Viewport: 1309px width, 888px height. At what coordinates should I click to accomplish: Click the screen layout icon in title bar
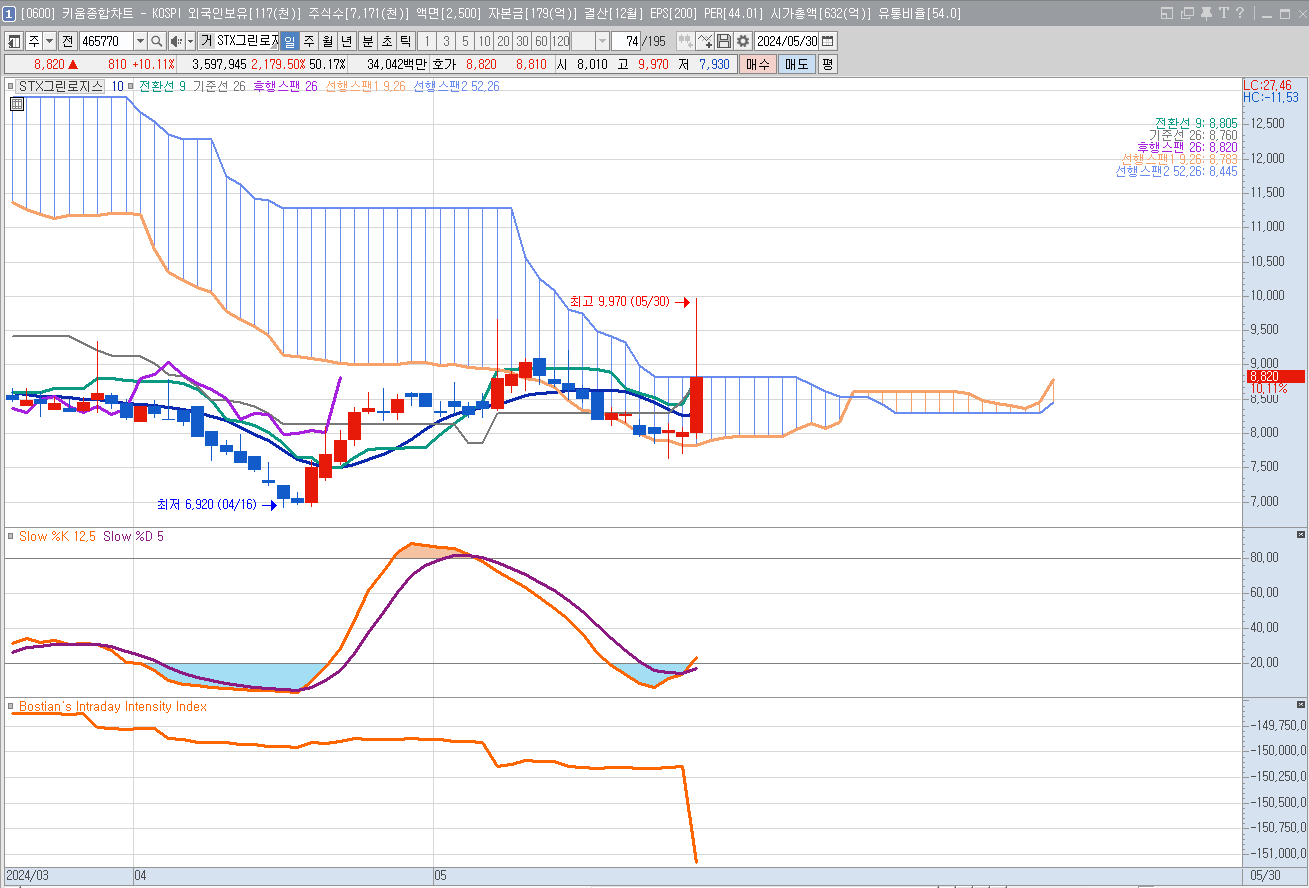[x=1168, y=13]
